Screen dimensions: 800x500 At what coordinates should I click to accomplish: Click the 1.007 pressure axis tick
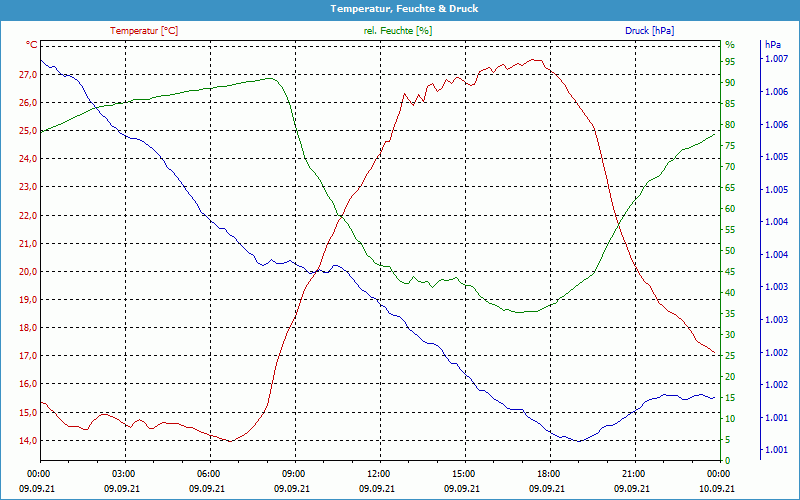(776, 60)
